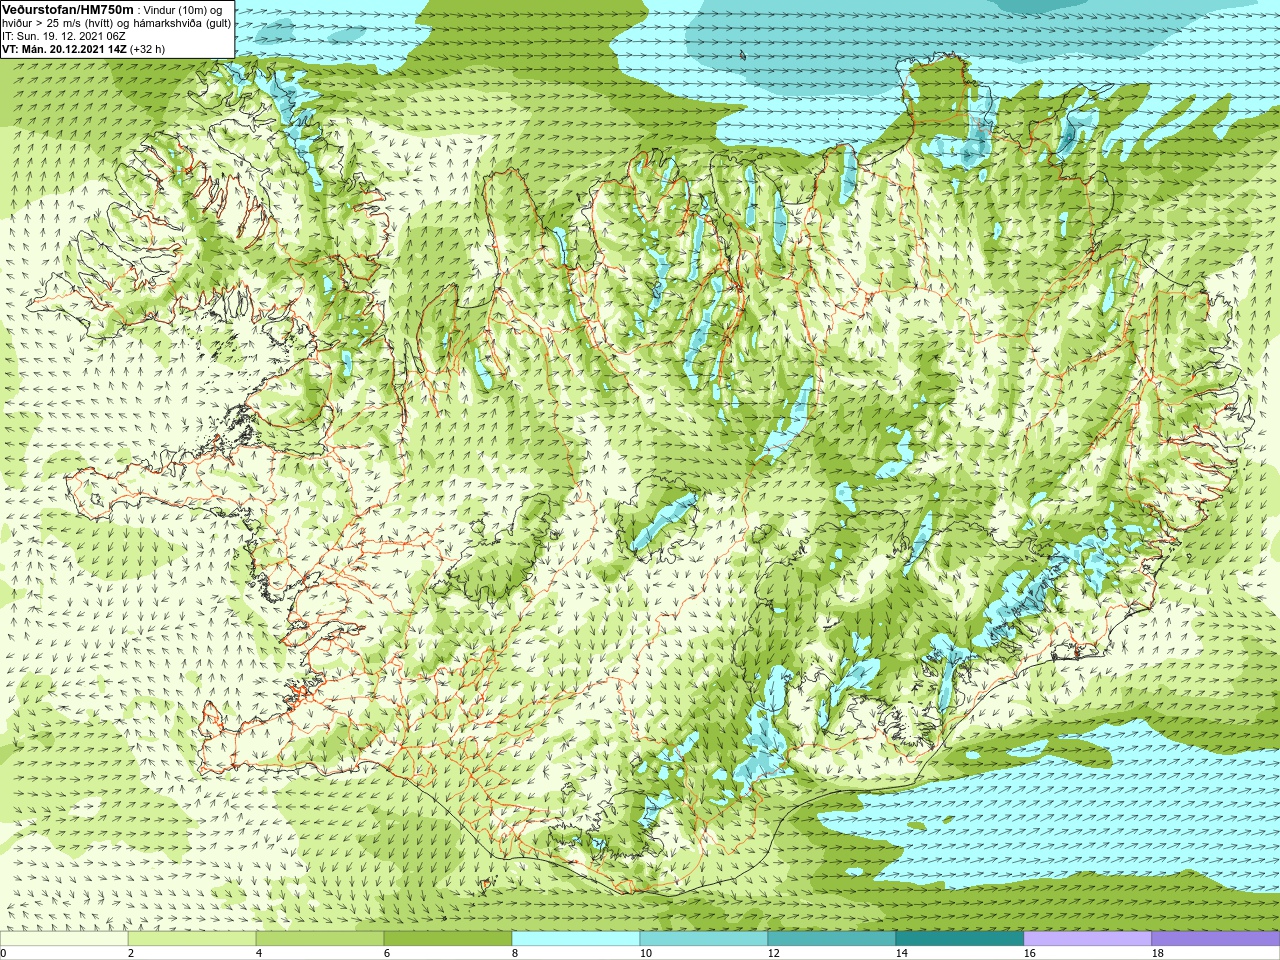Click the legend scale label '18'
The image size is (1280, 960).
tap(1158, 953)
